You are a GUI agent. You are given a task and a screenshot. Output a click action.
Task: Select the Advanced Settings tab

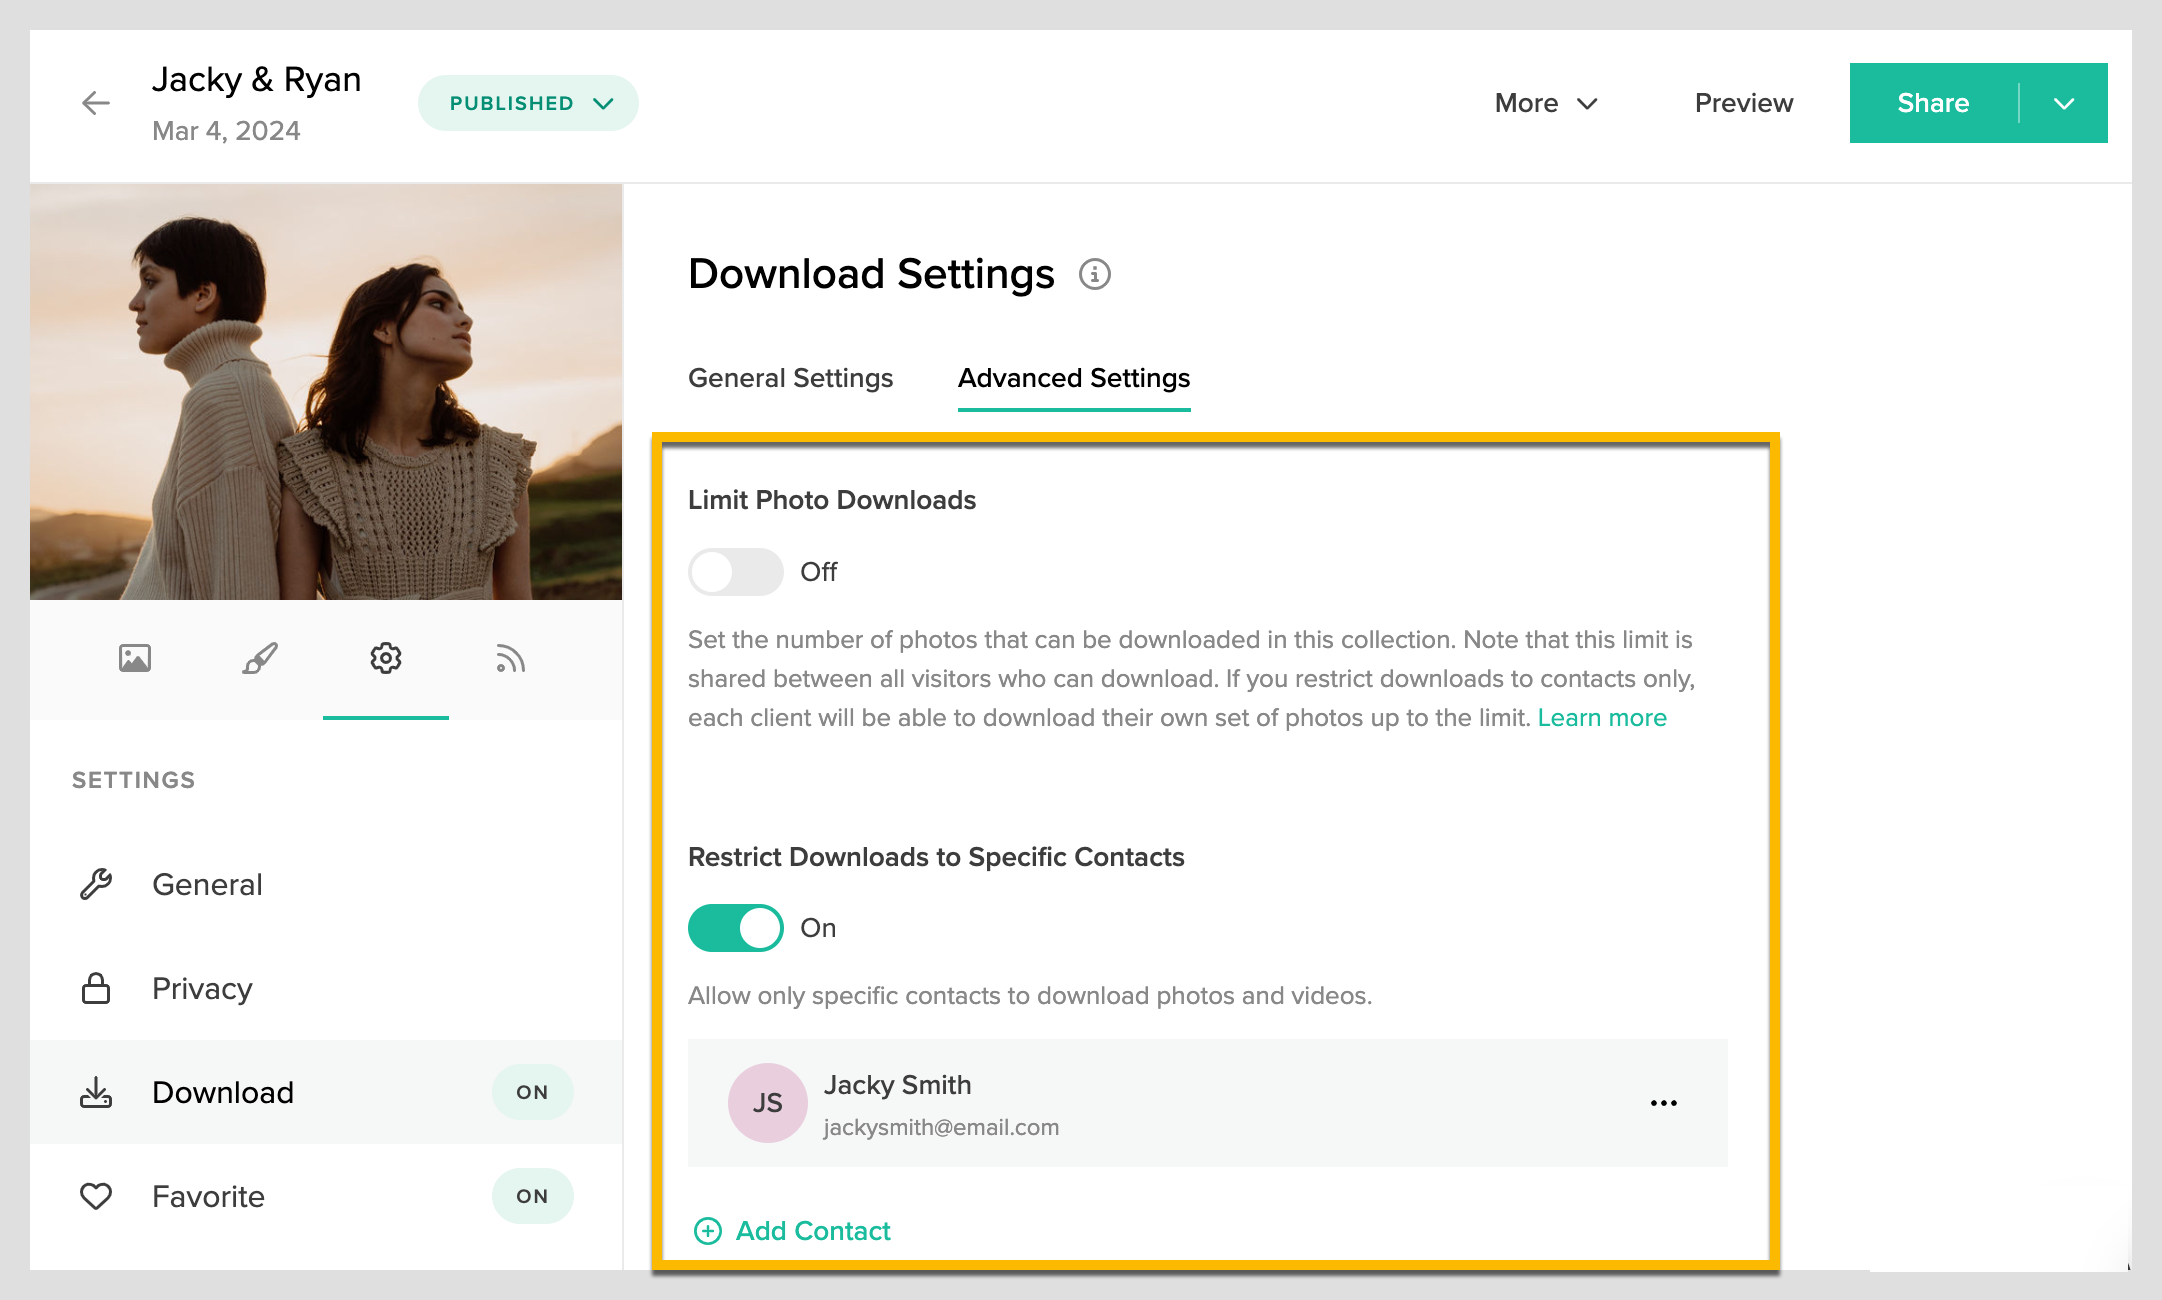tap(1074, 378)
